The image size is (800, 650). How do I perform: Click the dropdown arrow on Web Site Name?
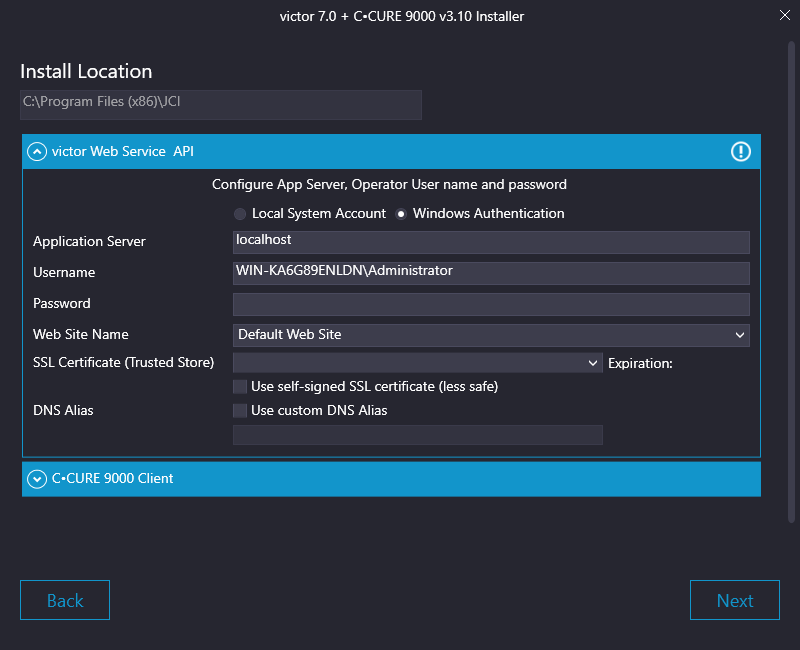click(x=740, y=334)
